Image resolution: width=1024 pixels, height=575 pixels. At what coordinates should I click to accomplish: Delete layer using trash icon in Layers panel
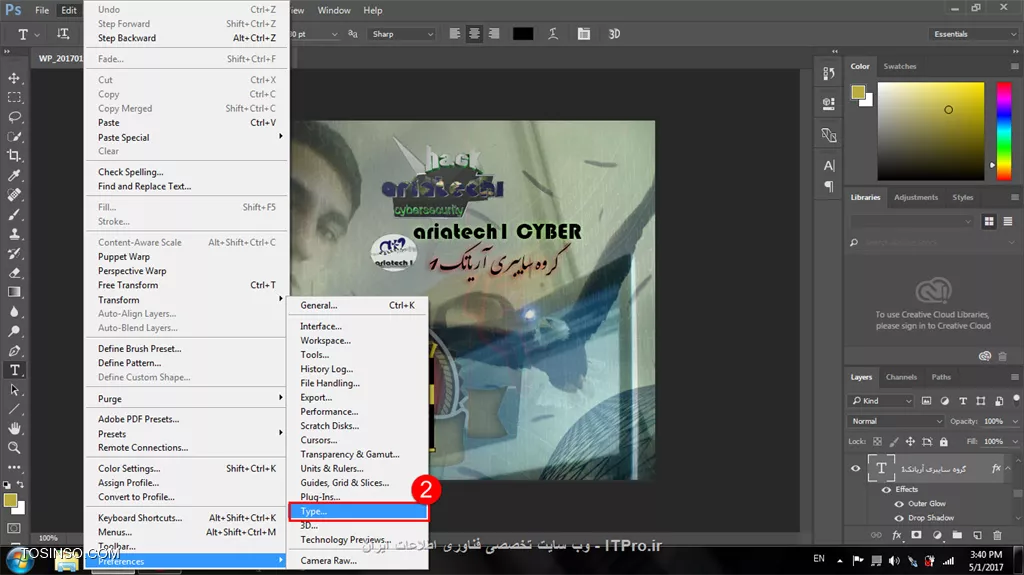point(997,535)
